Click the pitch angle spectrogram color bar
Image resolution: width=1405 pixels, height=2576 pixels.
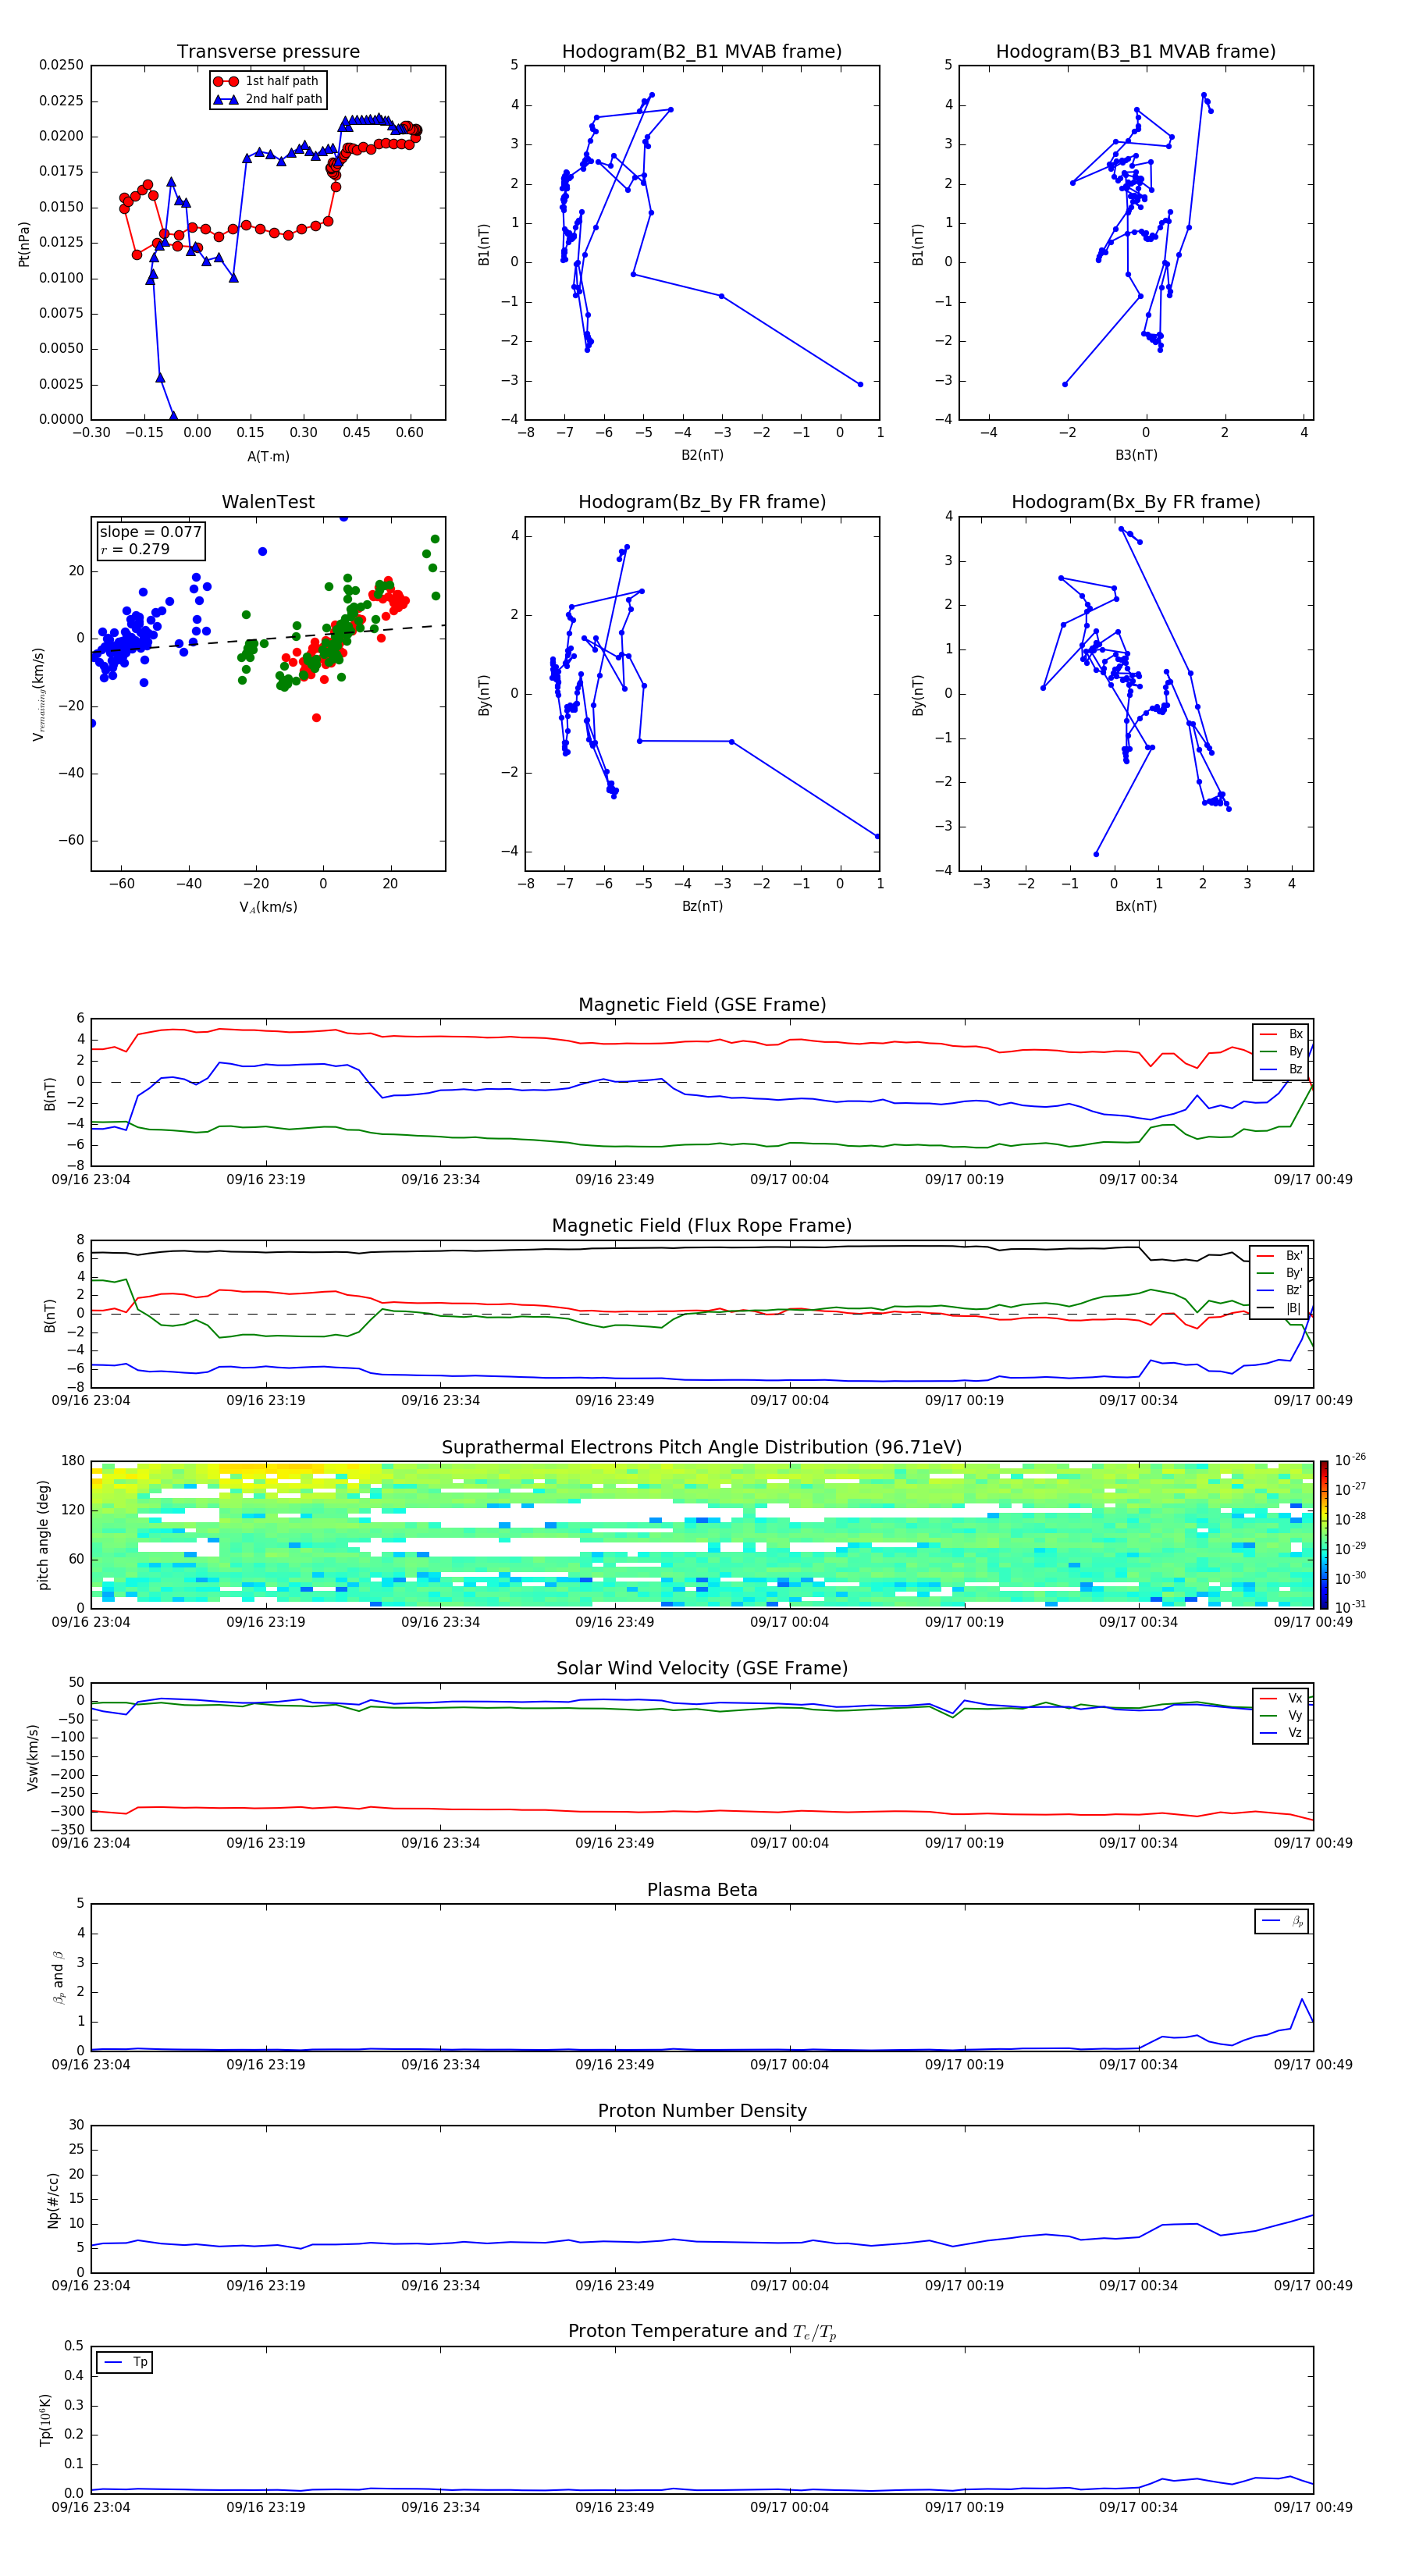(x=1324, y=1535)
